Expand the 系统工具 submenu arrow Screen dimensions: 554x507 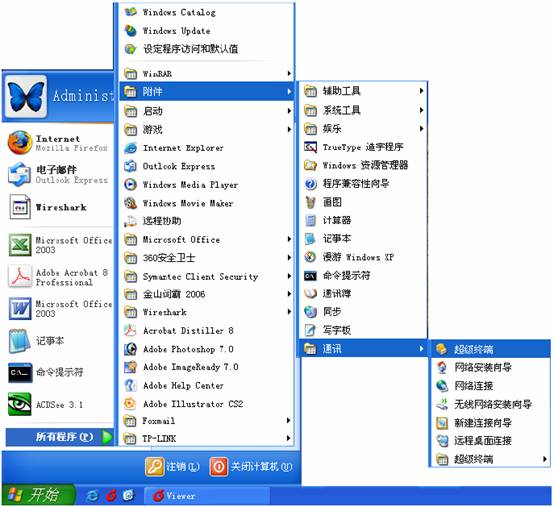(421, 110)
